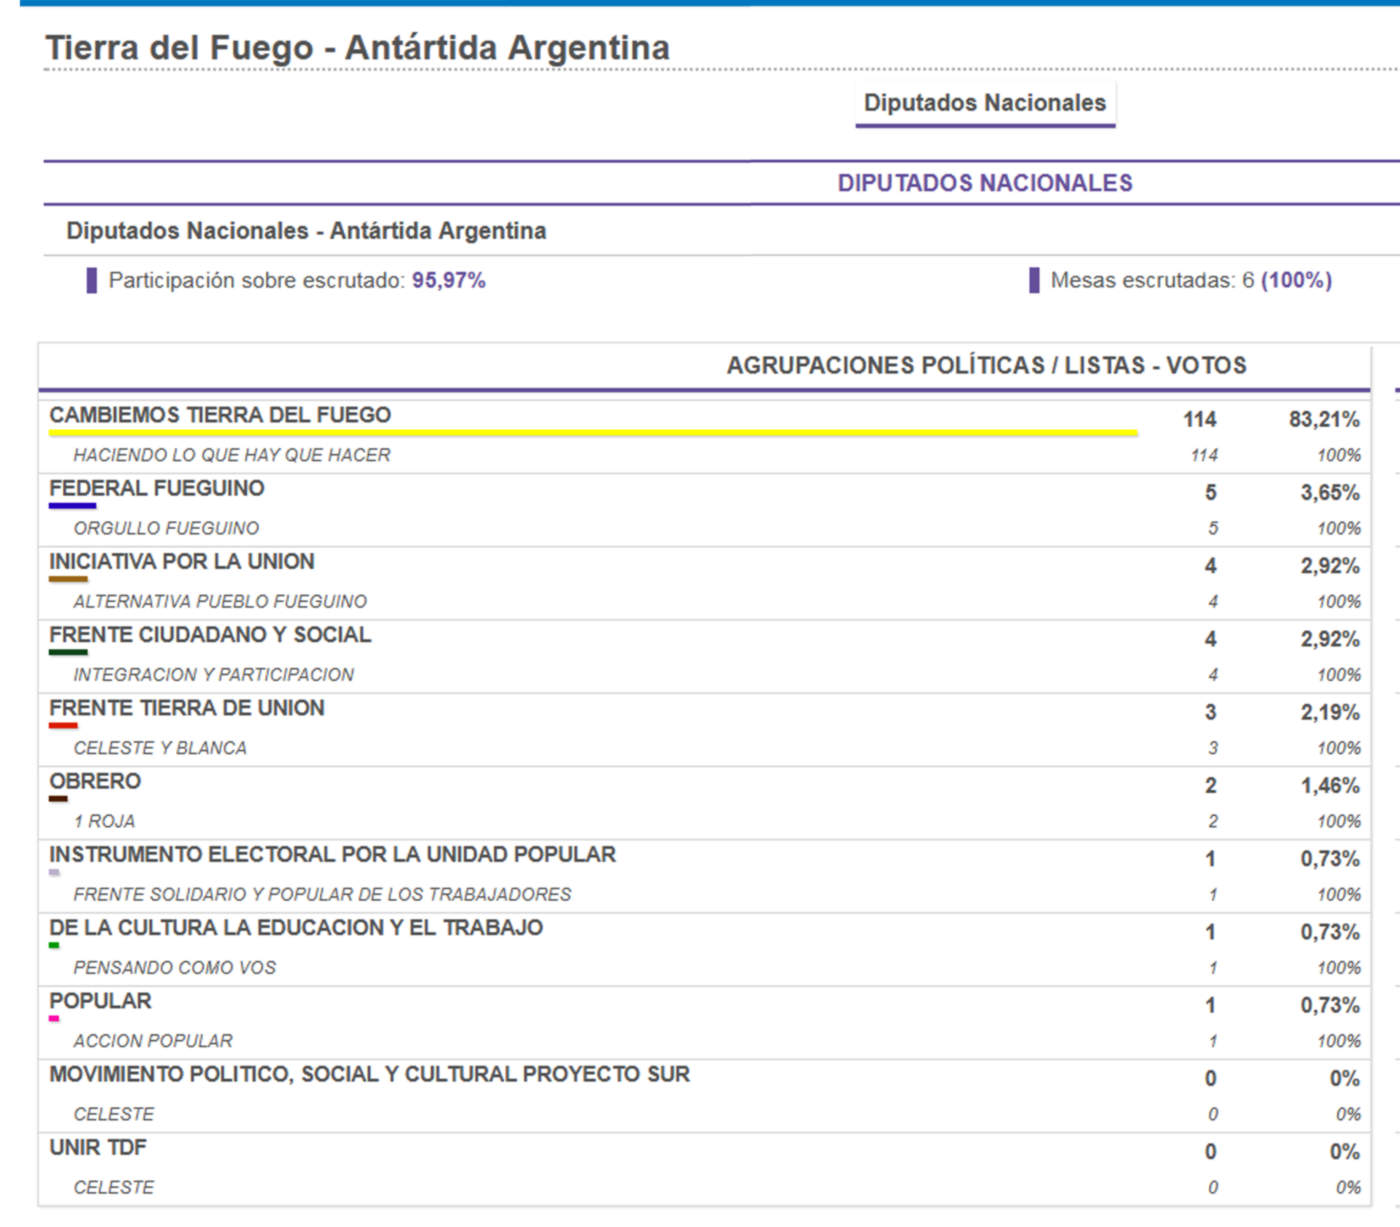Select OBRERO party name
1400x1227 pixels.
pos(95,781)
